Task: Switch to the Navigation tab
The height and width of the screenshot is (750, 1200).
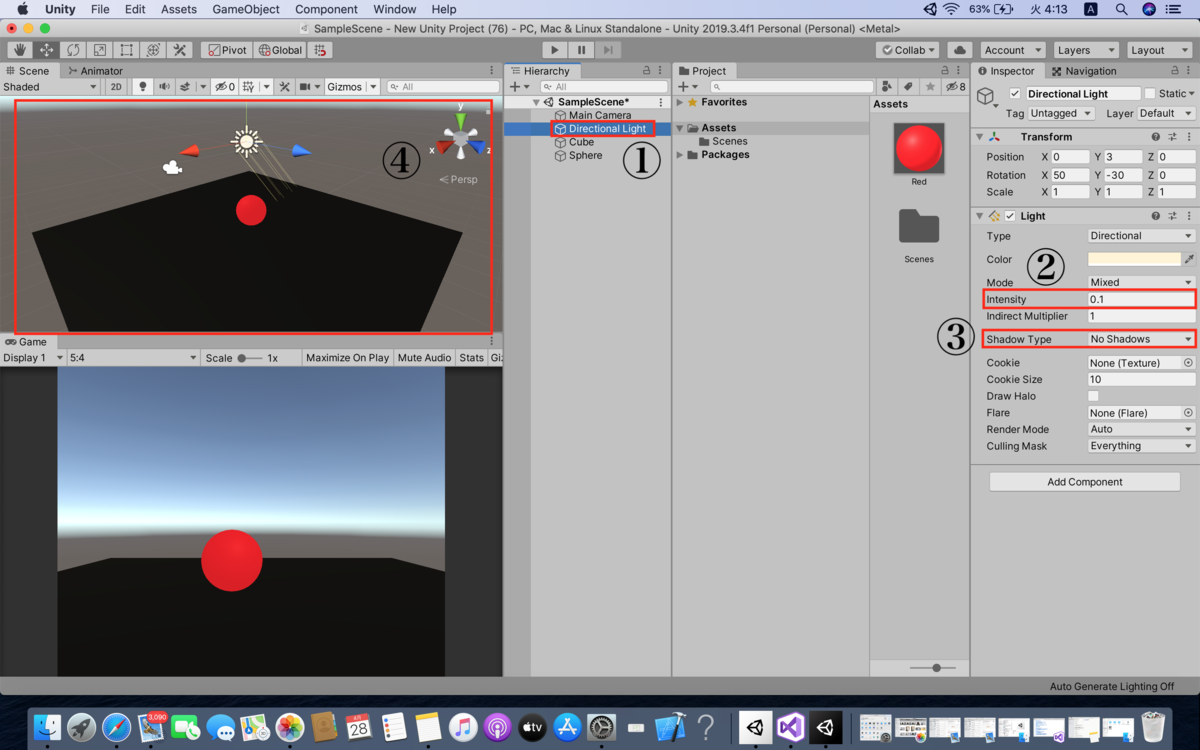Action: tap(1084, 71)
